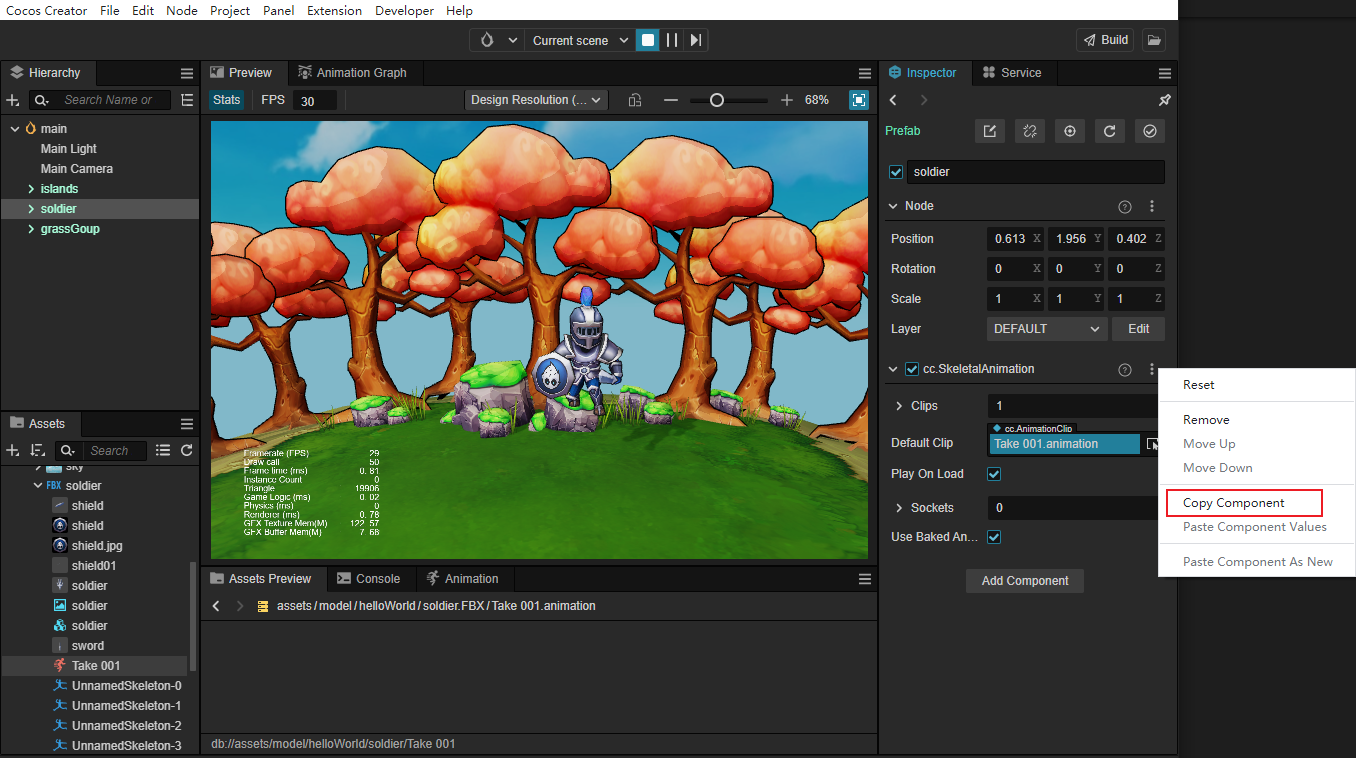This screenshot has width=1356, height=758.
Task: Collapse the soldier FBX asset folder
Action: click(38, 486)
